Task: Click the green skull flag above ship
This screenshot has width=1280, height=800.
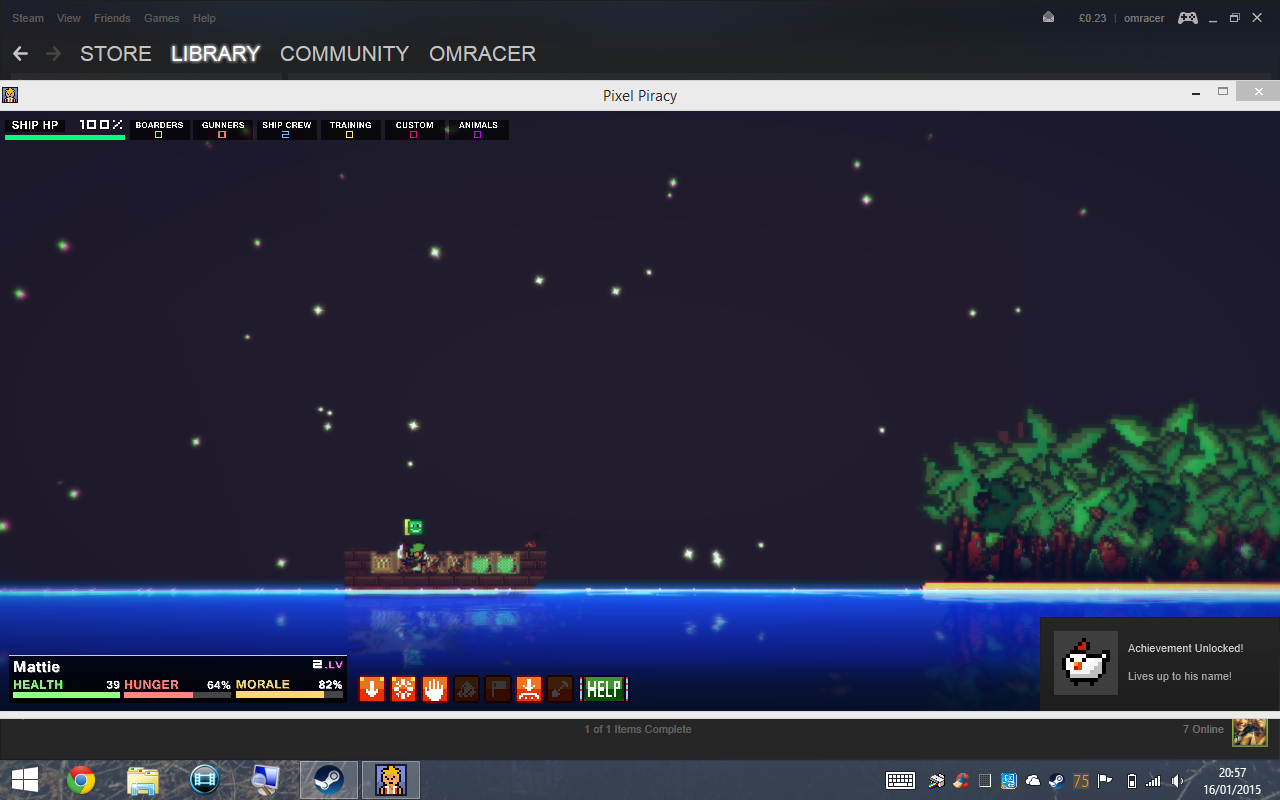Action: point(413,527)
